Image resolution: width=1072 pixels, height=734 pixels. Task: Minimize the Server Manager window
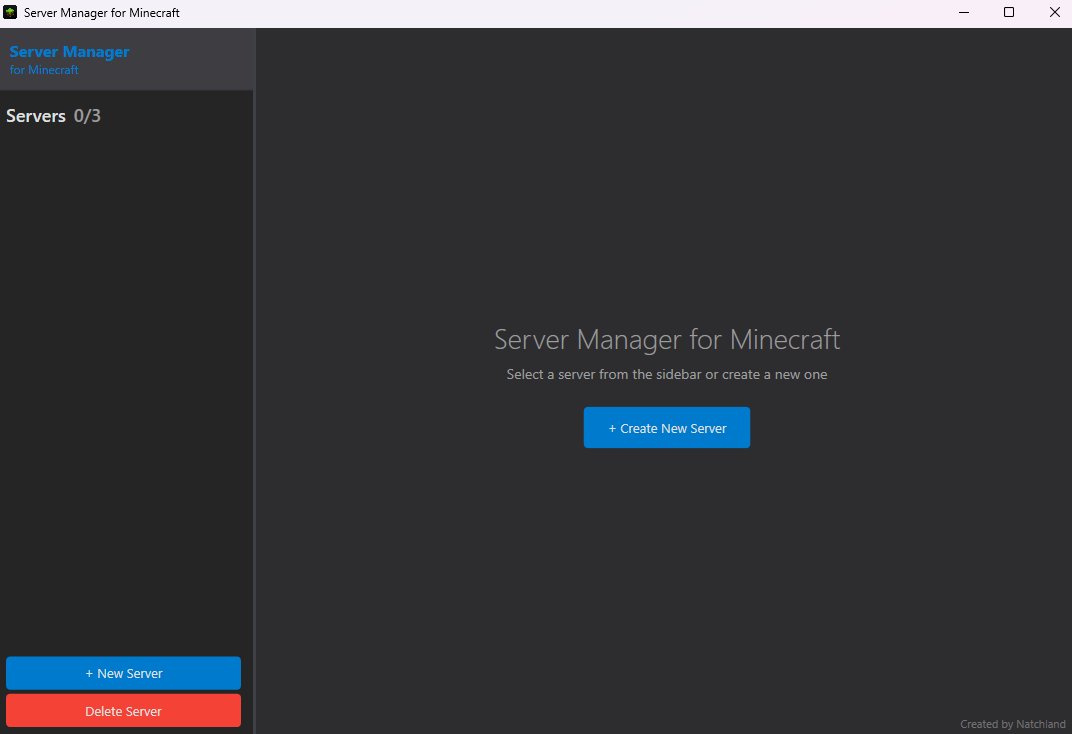(x=963, y=12)
